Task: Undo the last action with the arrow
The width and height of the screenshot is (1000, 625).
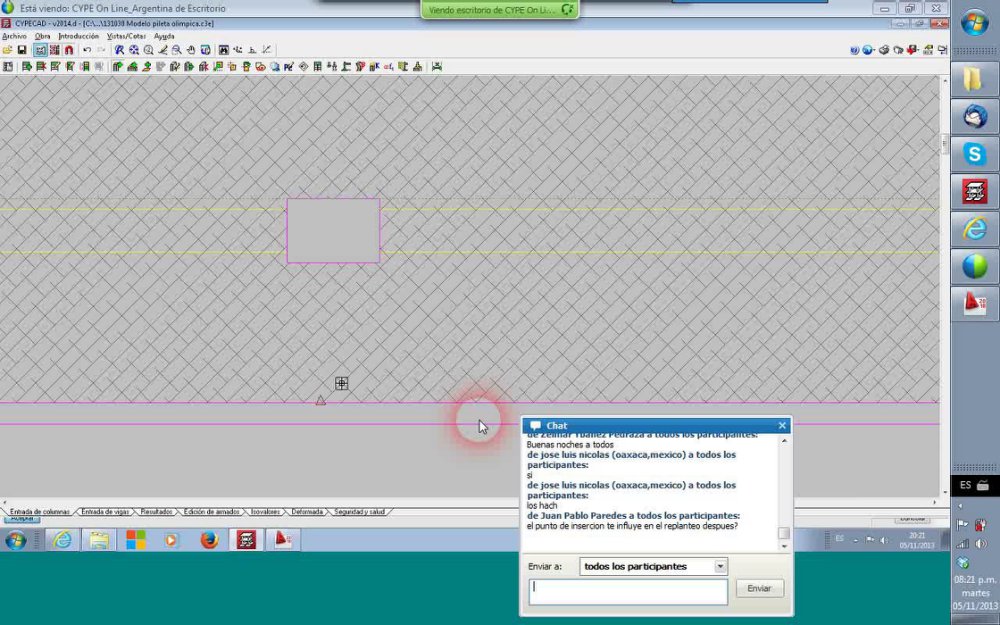Action: click(x=87, y=50)
